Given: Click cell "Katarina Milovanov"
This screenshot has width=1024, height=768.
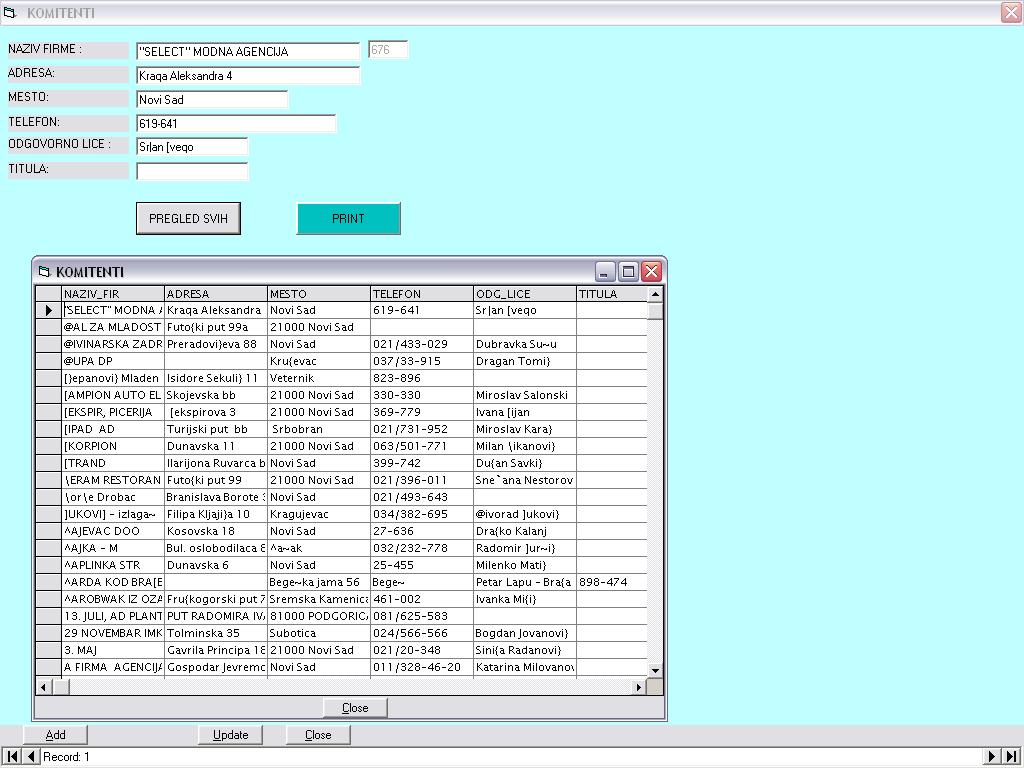Looking at the screenshot, I should (x=525, y=667).
